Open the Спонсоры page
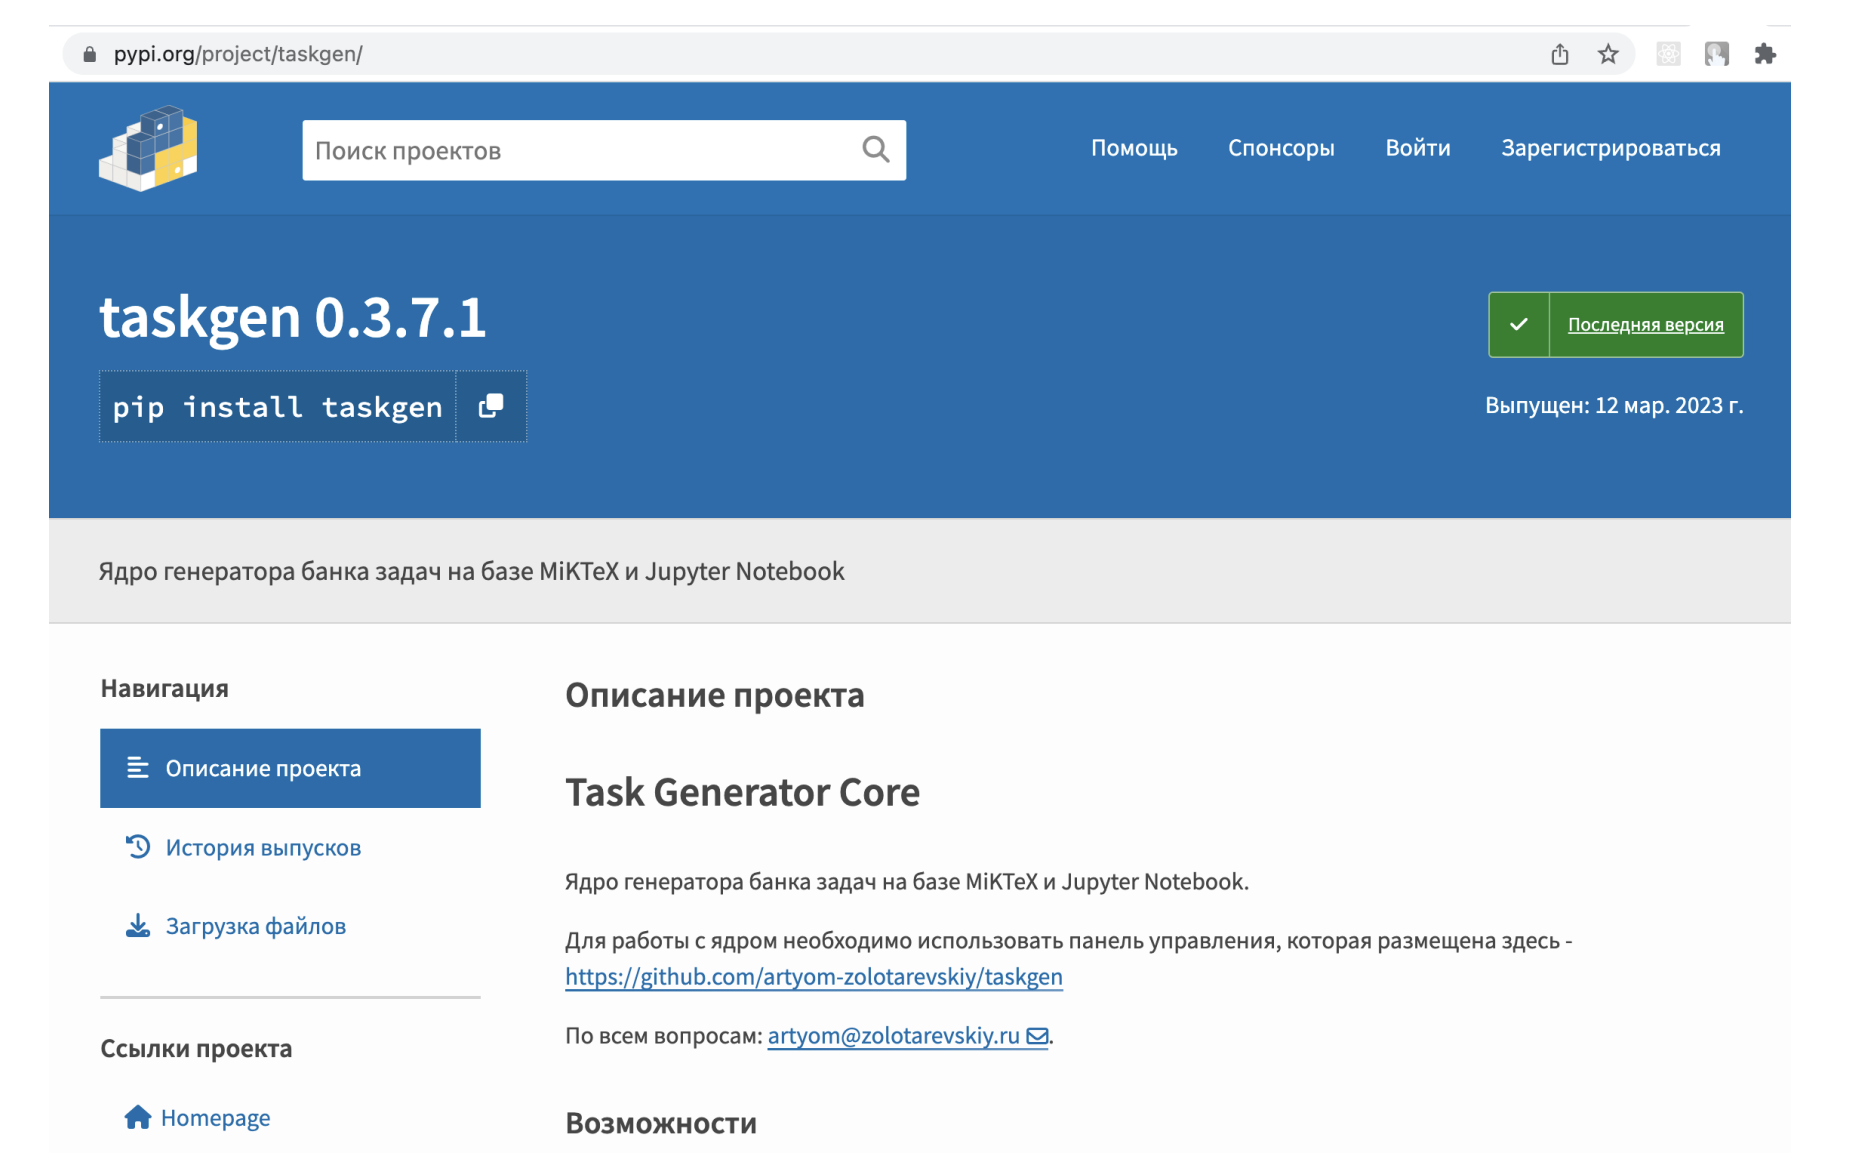Screen dimensions: 1850x1168 click(x=1280, y=148)
